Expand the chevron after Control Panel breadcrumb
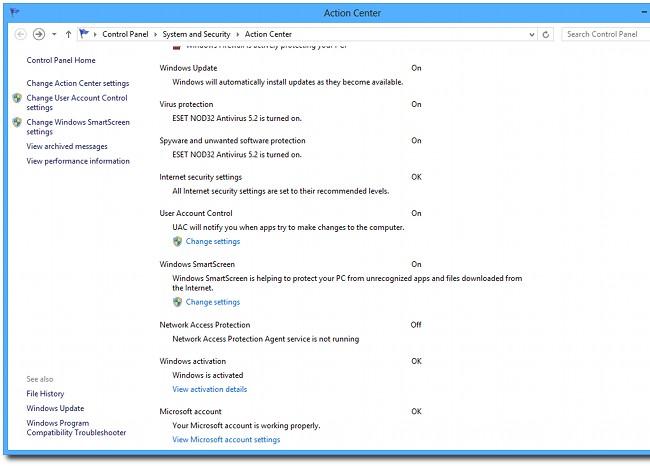This screenshot has width=650, height=466. click(155, 35)
